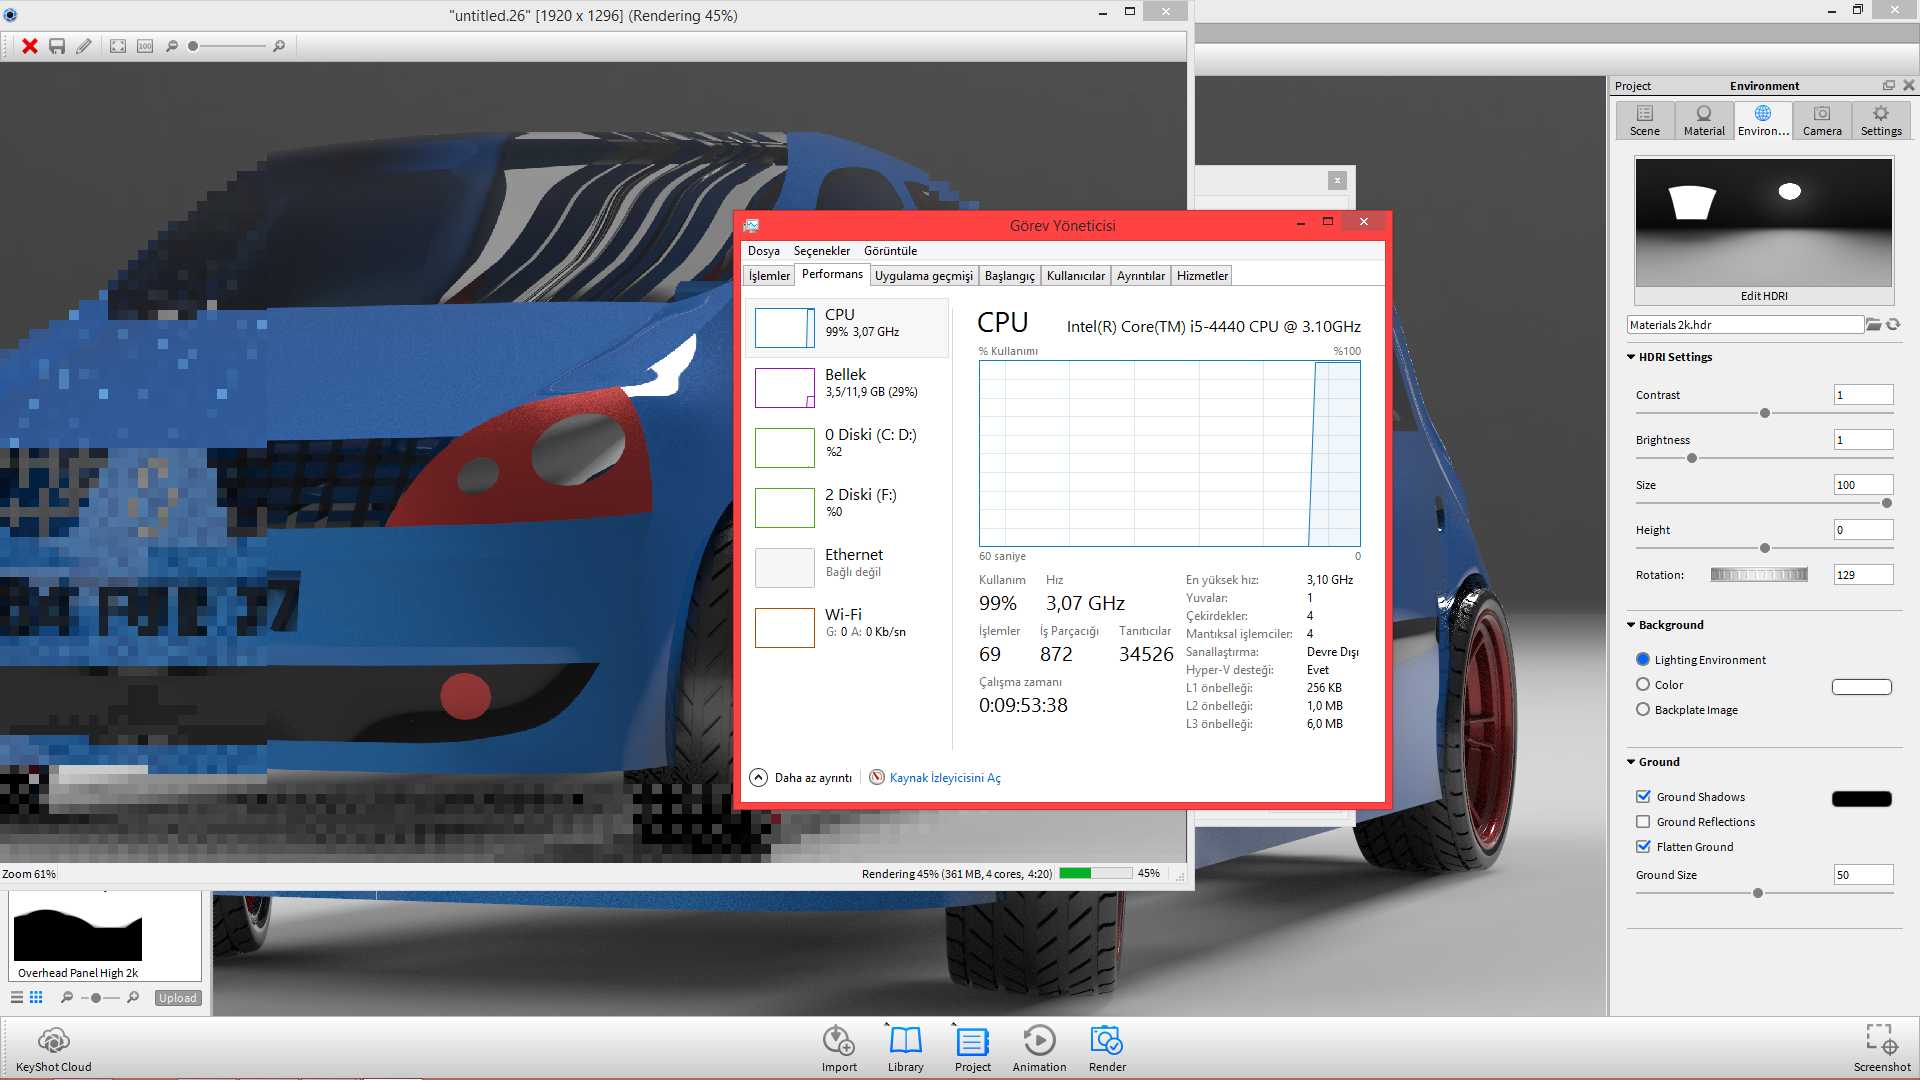Select Overhead Panel High 2k thumbnail
The image size is (1920, 1080).
click(78, 933)
